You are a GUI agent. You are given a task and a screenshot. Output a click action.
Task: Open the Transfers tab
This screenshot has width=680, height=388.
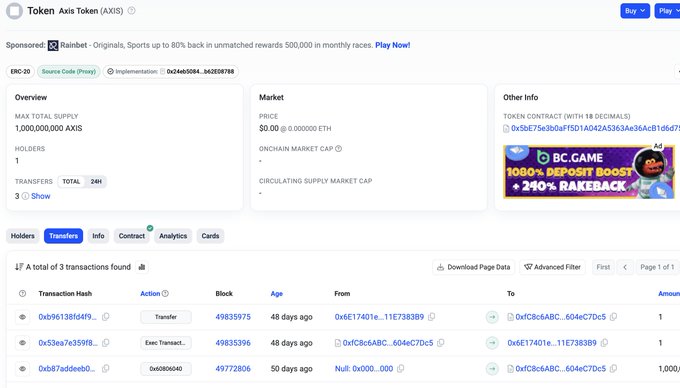(x=63, y=236)
